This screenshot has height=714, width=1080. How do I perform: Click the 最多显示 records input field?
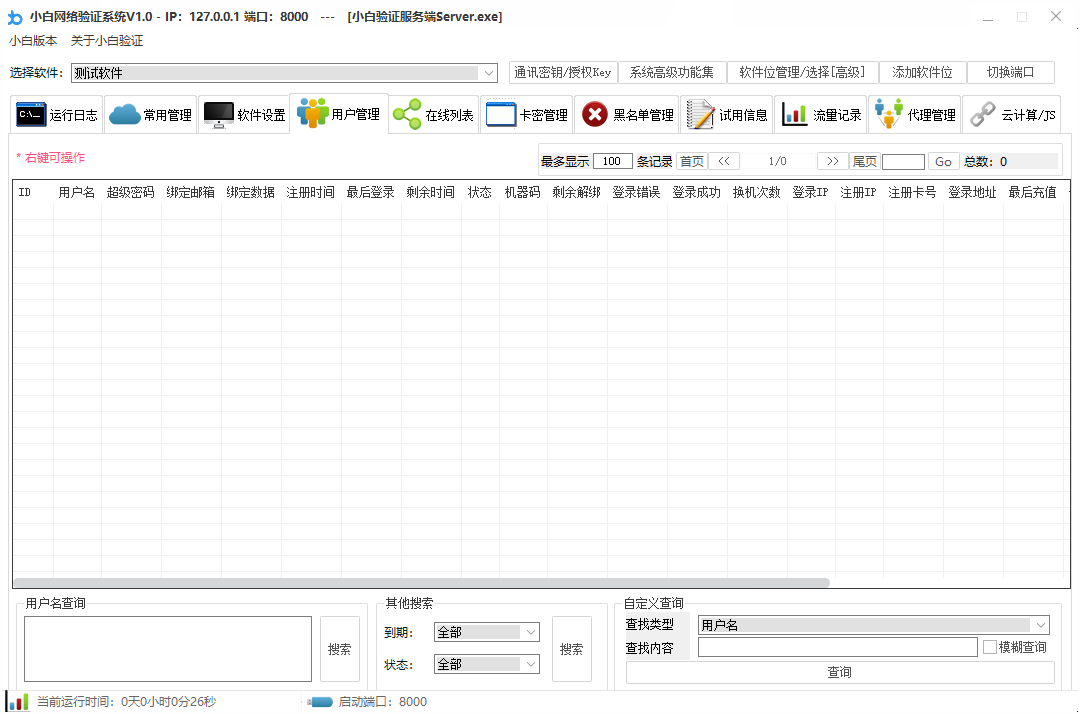[612, 160]
